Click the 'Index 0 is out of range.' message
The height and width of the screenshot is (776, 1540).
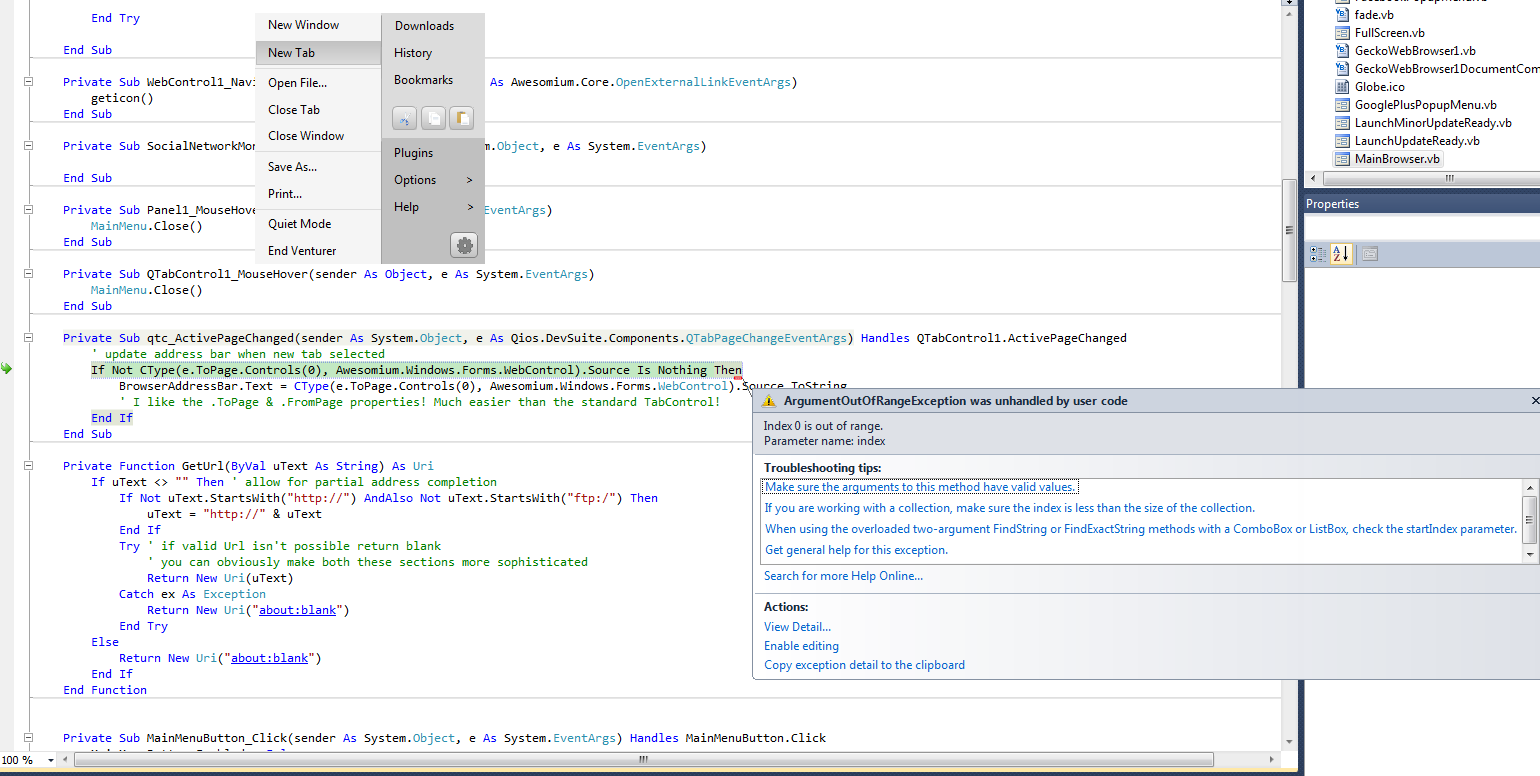pyautogui.click(x=823, y=426)
